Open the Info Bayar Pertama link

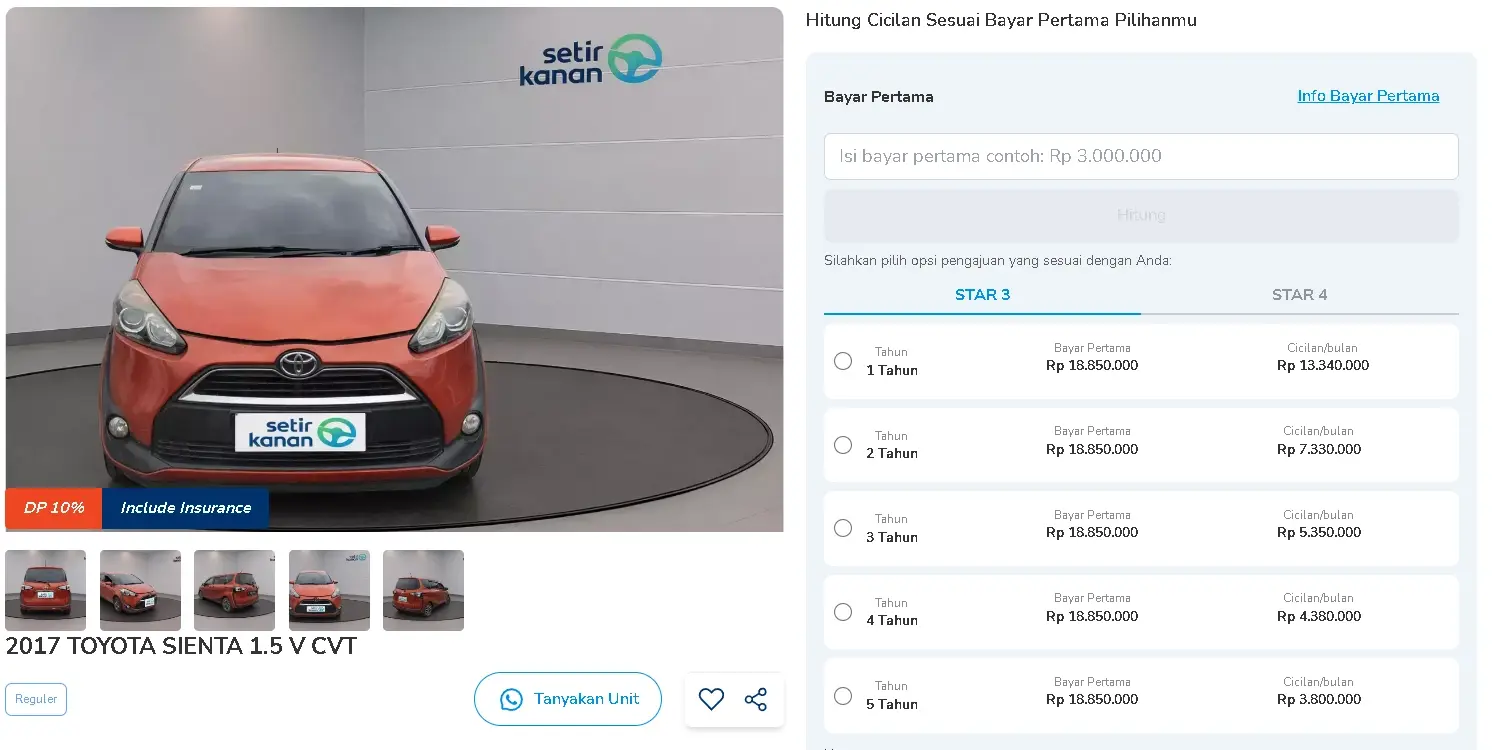click(1368, 96)
